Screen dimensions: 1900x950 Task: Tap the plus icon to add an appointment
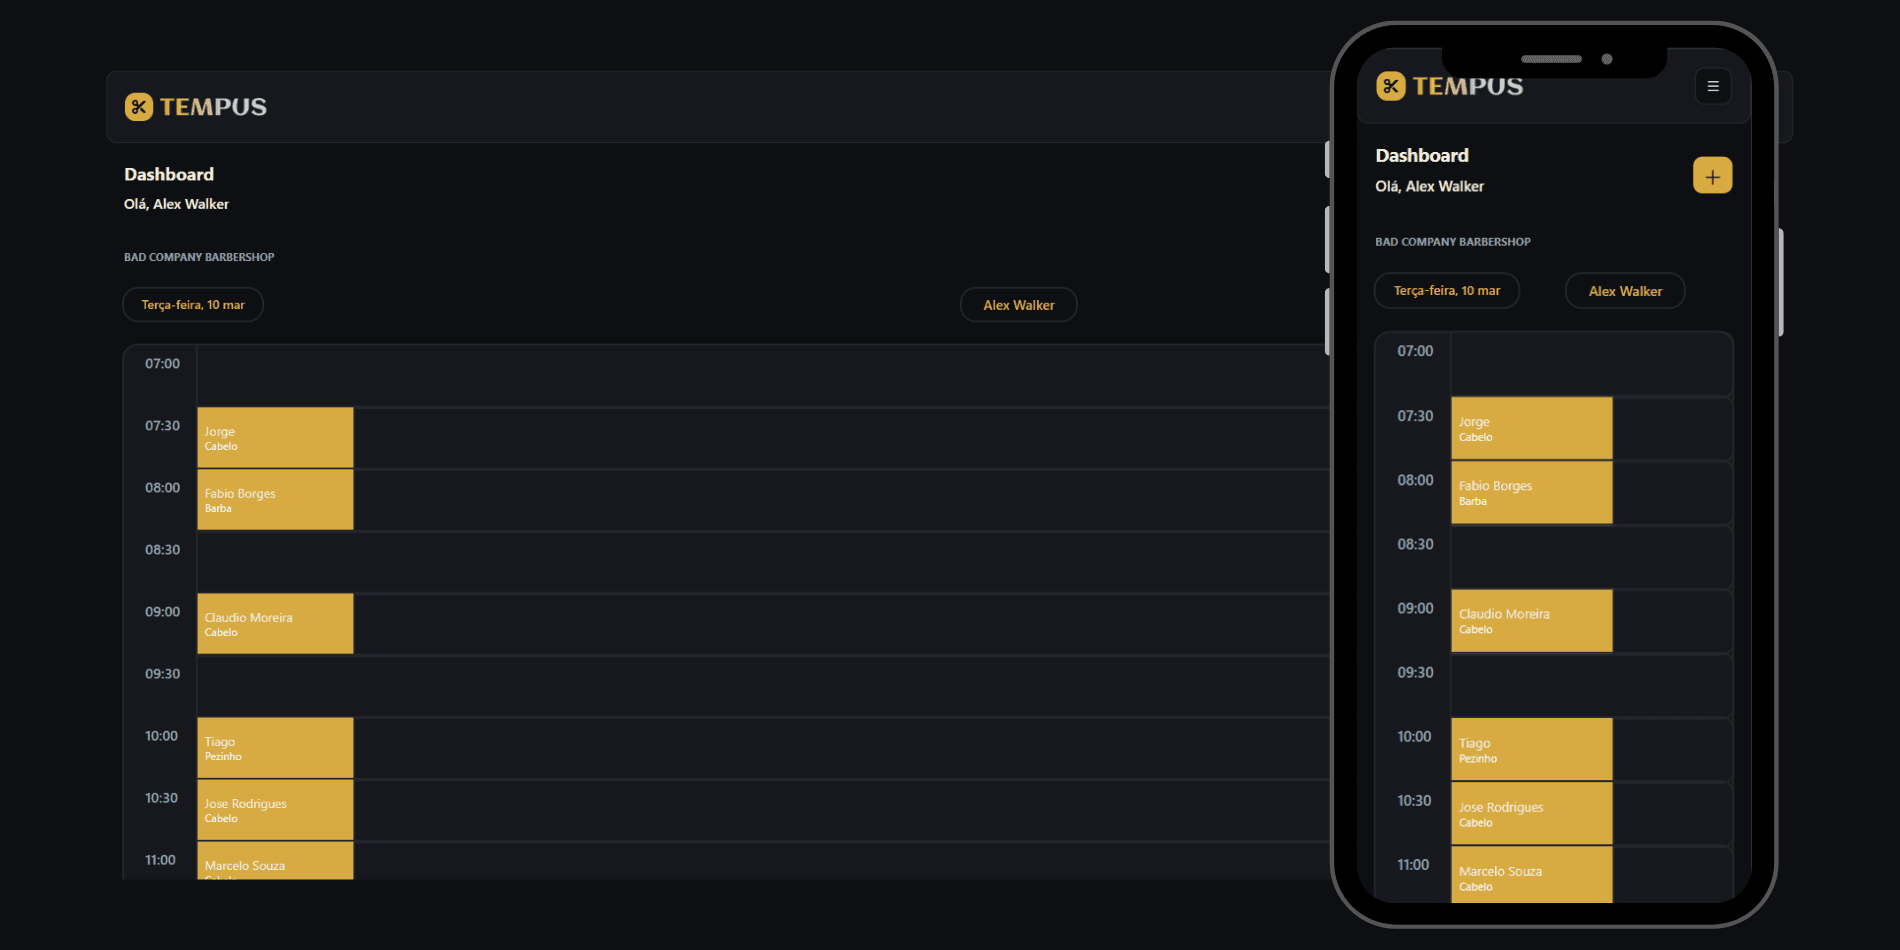tap(1712, 175)
